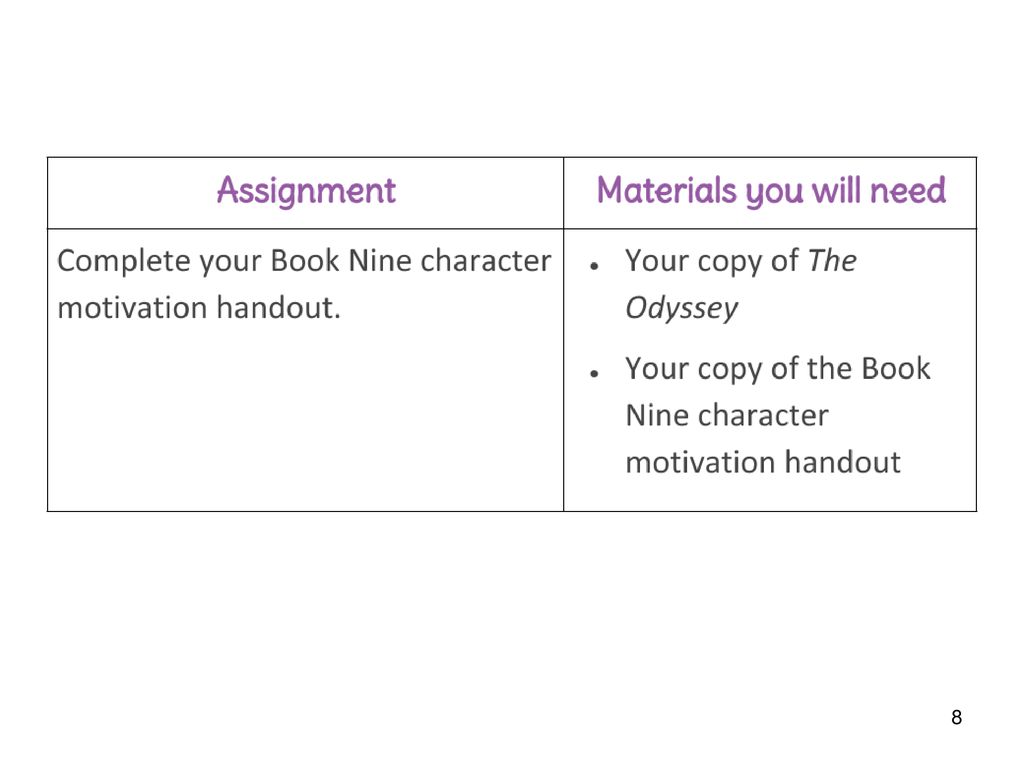
Task: Click the word 'Materials' in the header row
Action: point(667,190)
